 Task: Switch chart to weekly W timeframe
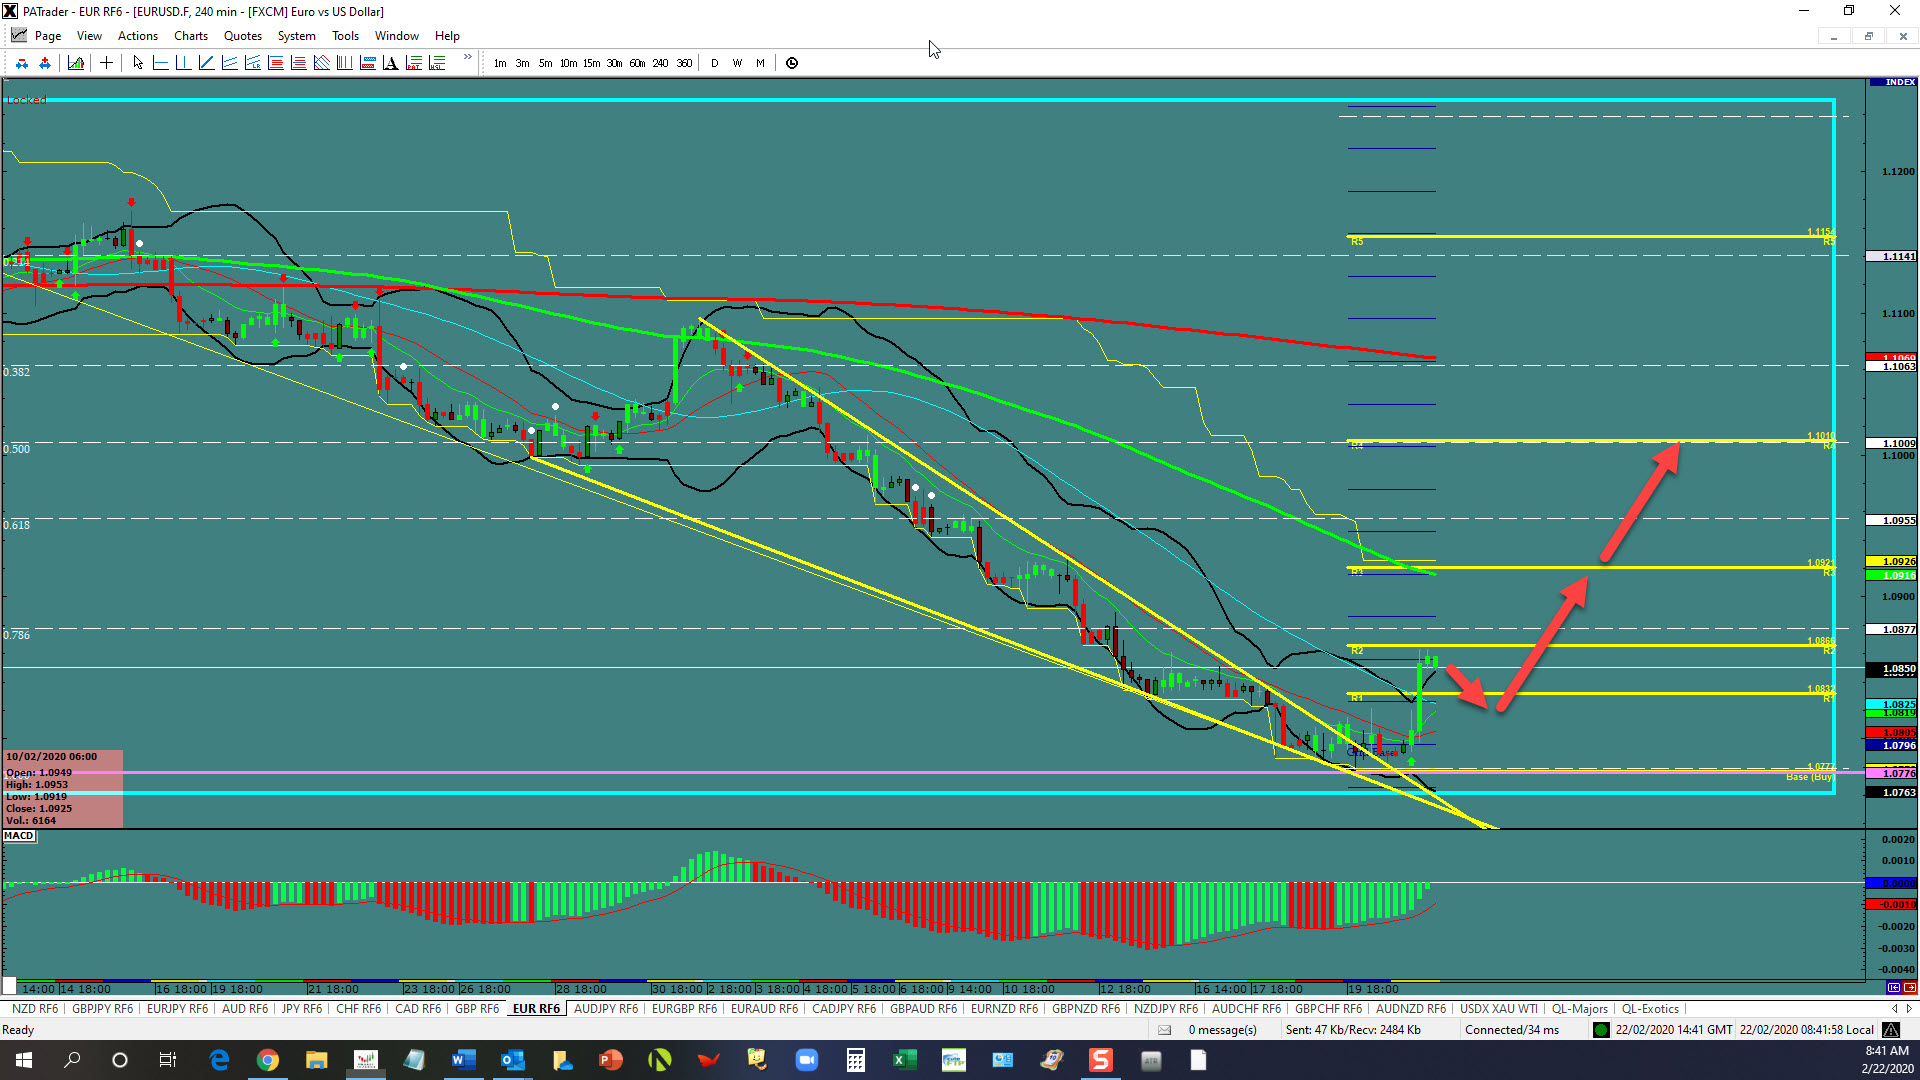(x=737, y=63)
